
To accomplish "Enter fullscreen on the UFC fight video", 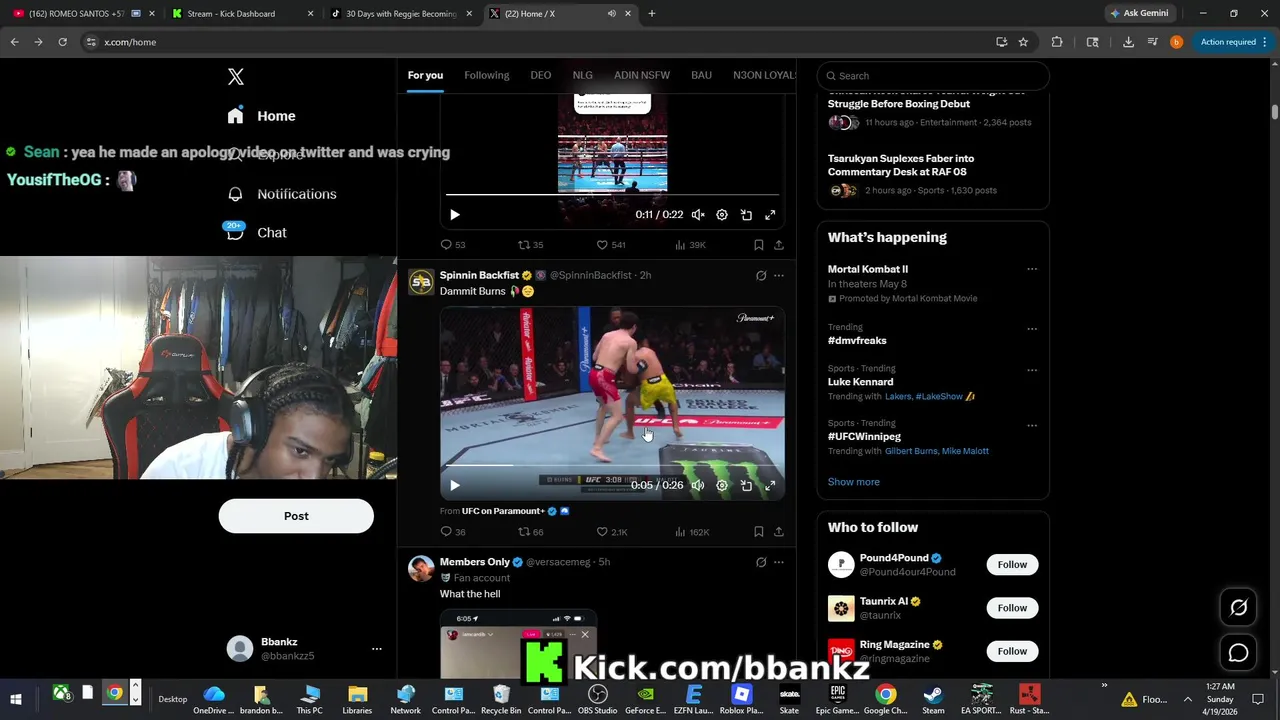I will click(770, 485).
